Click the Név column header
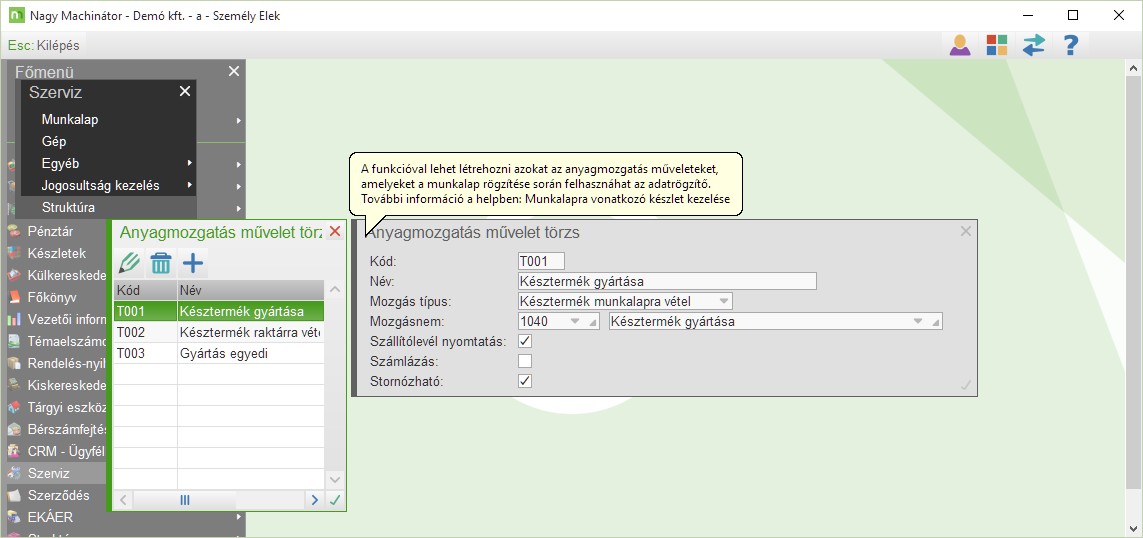 [250, 290]
